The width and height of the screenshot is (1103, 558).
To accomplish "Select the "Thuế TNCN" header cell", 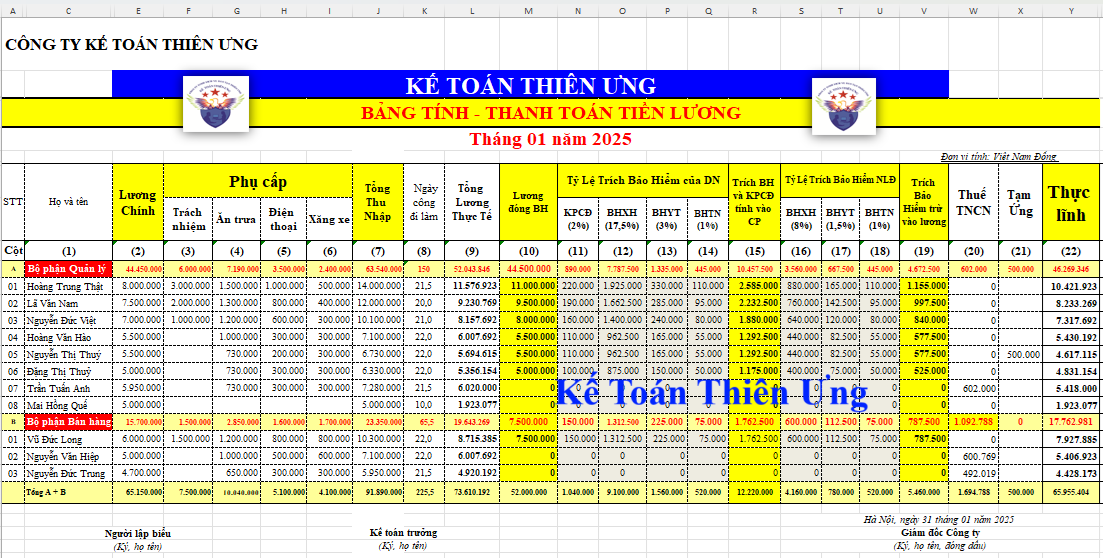I will coord(973,202).
